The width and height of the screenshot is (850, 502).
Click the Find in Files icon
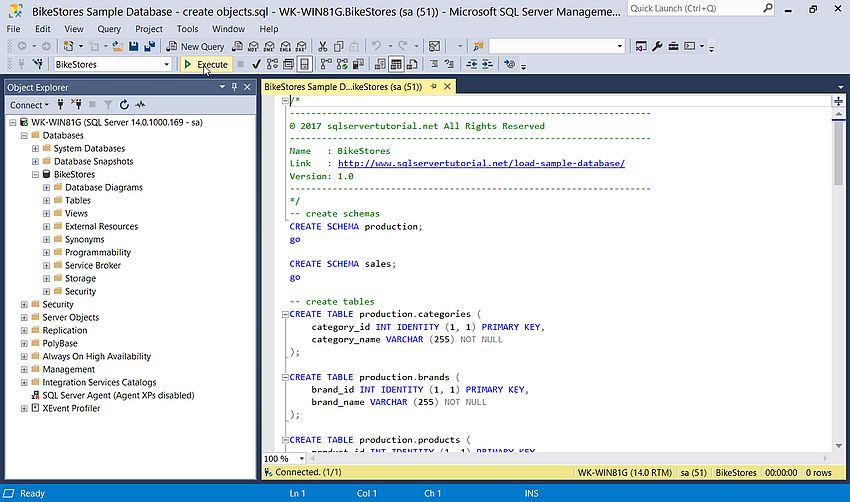[478, 47]
